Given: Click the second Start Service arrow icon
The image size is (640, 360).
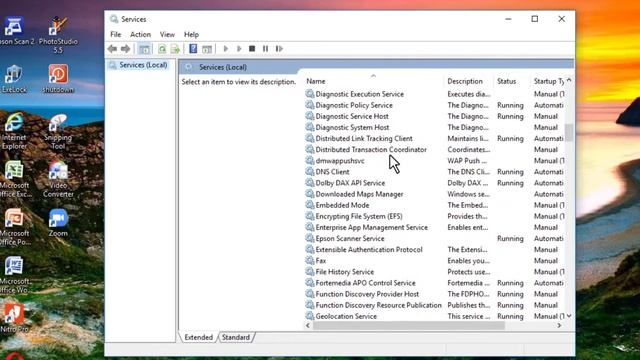Looking at the screenshot, I should pyautogui.click(x=239, y=49).
